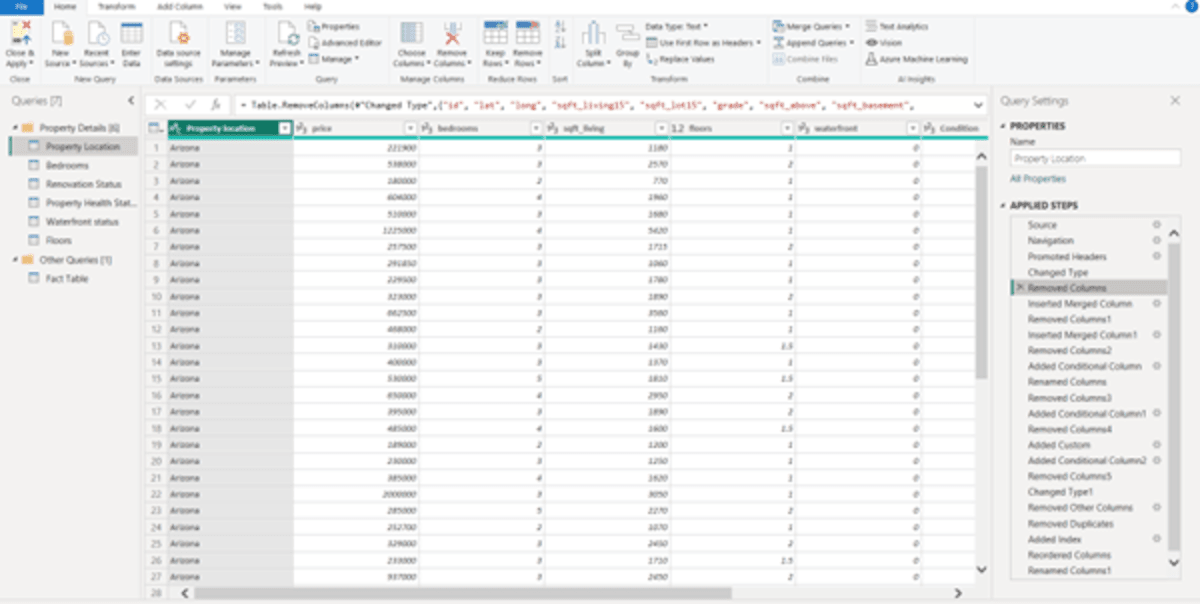Screen dimensions: 1200x604
Task: Click the Remove Columns ribbon icon
Action: tap(452, 33)
